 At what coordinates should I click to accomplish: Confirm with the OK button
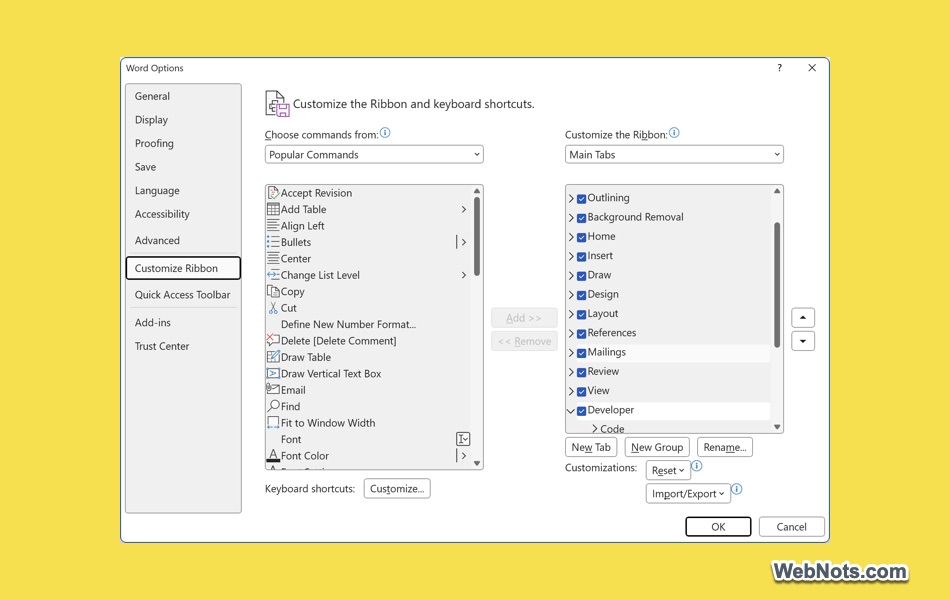click(x=718, y=527)
